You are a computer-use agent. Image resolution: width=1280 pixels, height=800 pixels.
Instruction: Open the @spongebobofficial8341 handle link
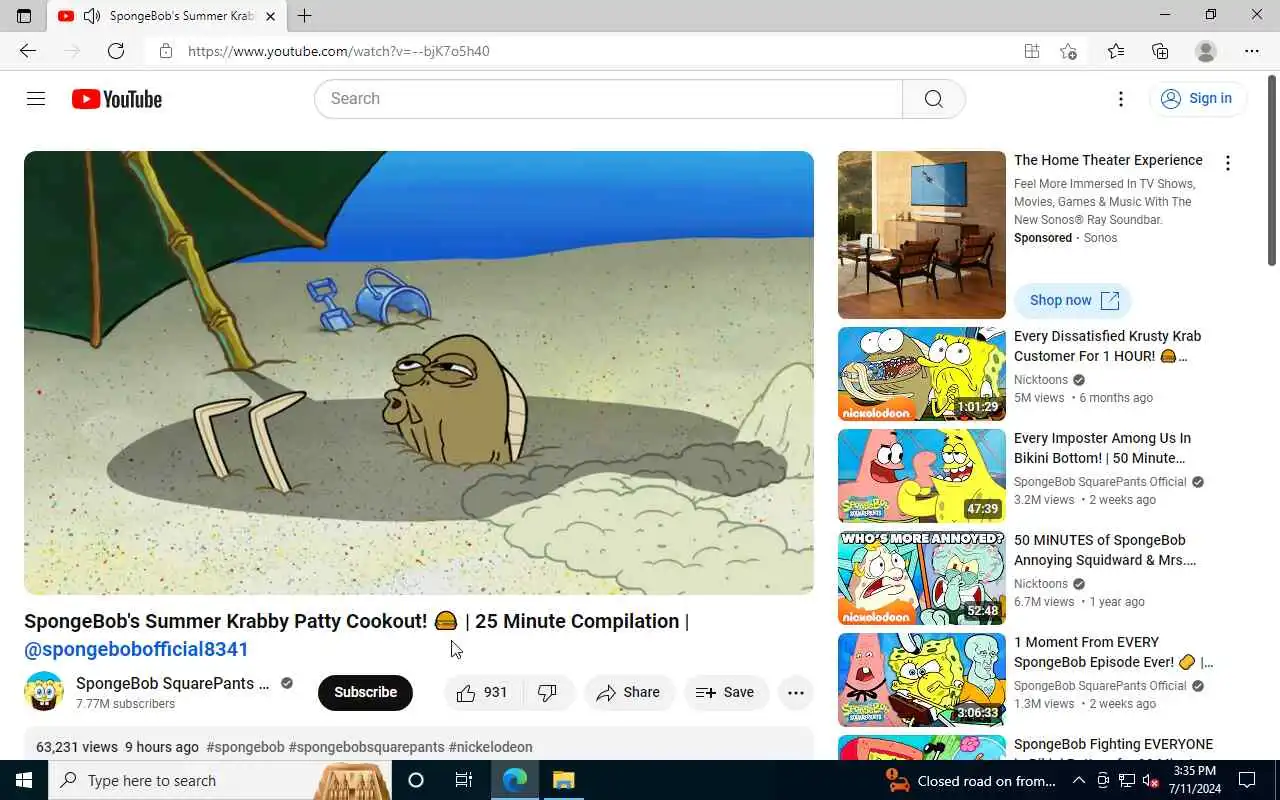(136, 649)
